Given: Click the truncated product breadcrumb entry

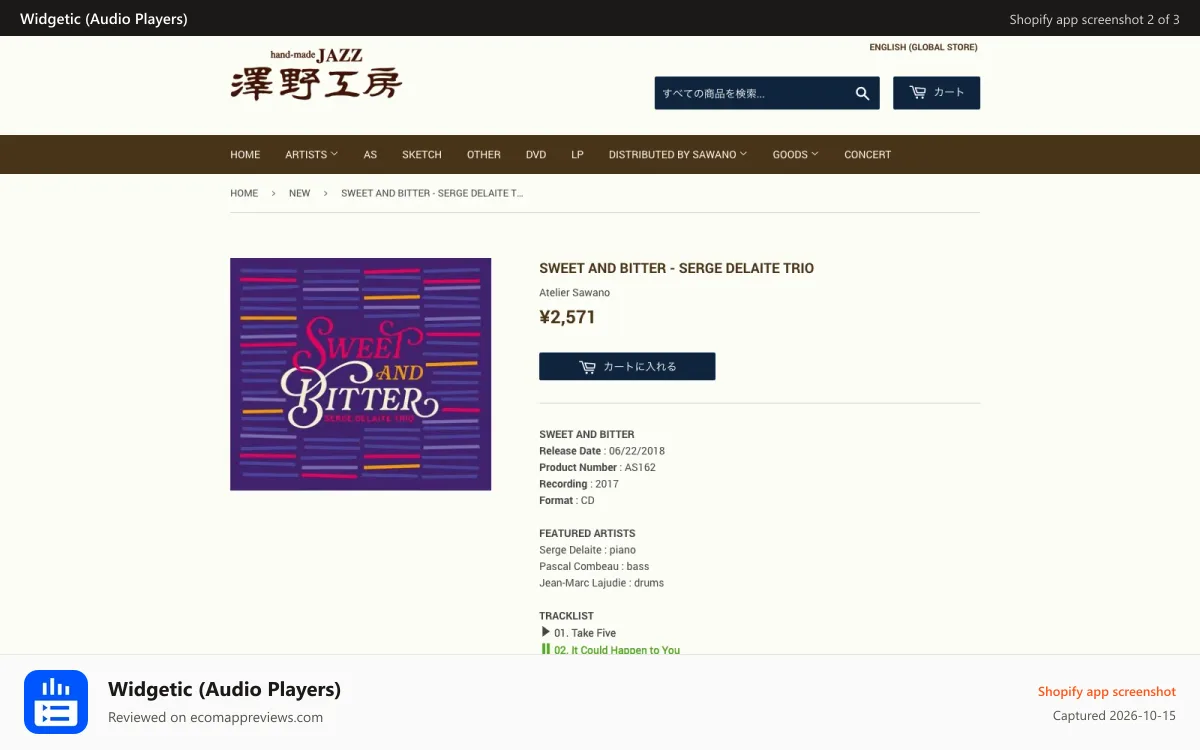Looking at the screenshot, I should (432, 193).
